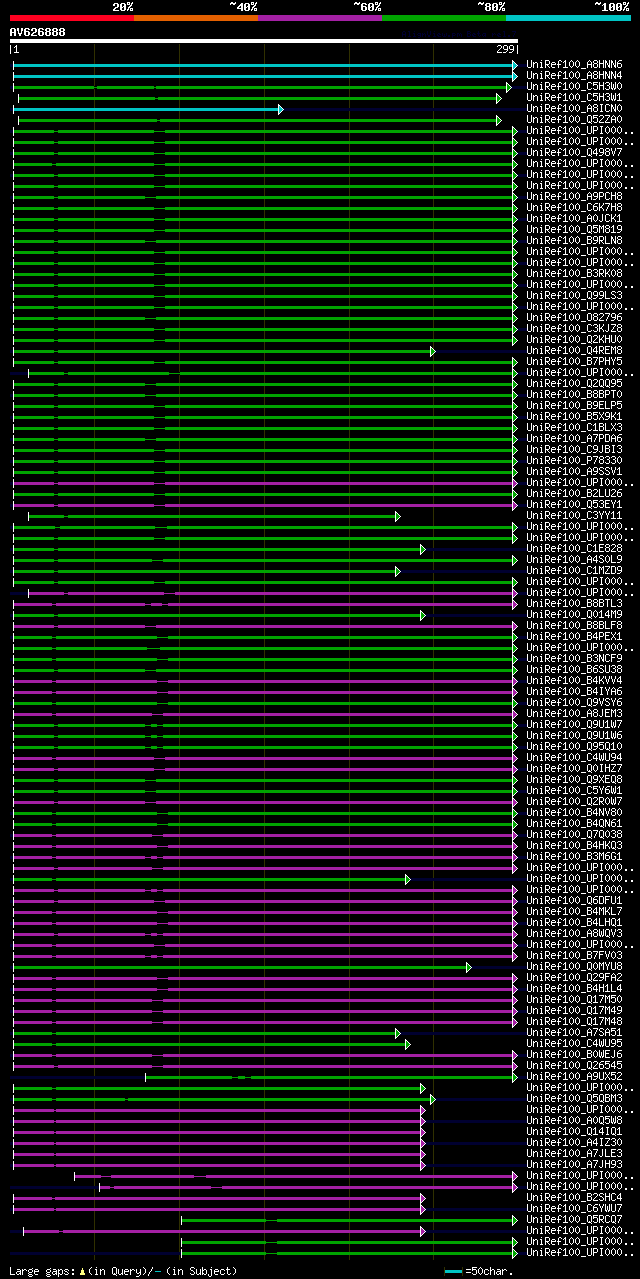Select the UniRef100_C1MZD9 label
Screen dimensions: 640x1279
tap(574, 571)
